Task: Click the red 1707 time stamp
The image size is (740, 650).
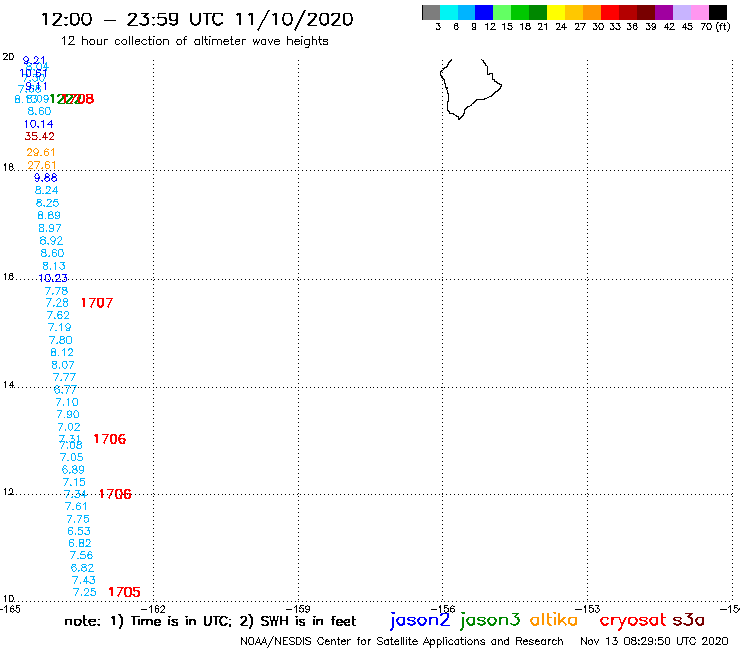Action: click(97, 303)
